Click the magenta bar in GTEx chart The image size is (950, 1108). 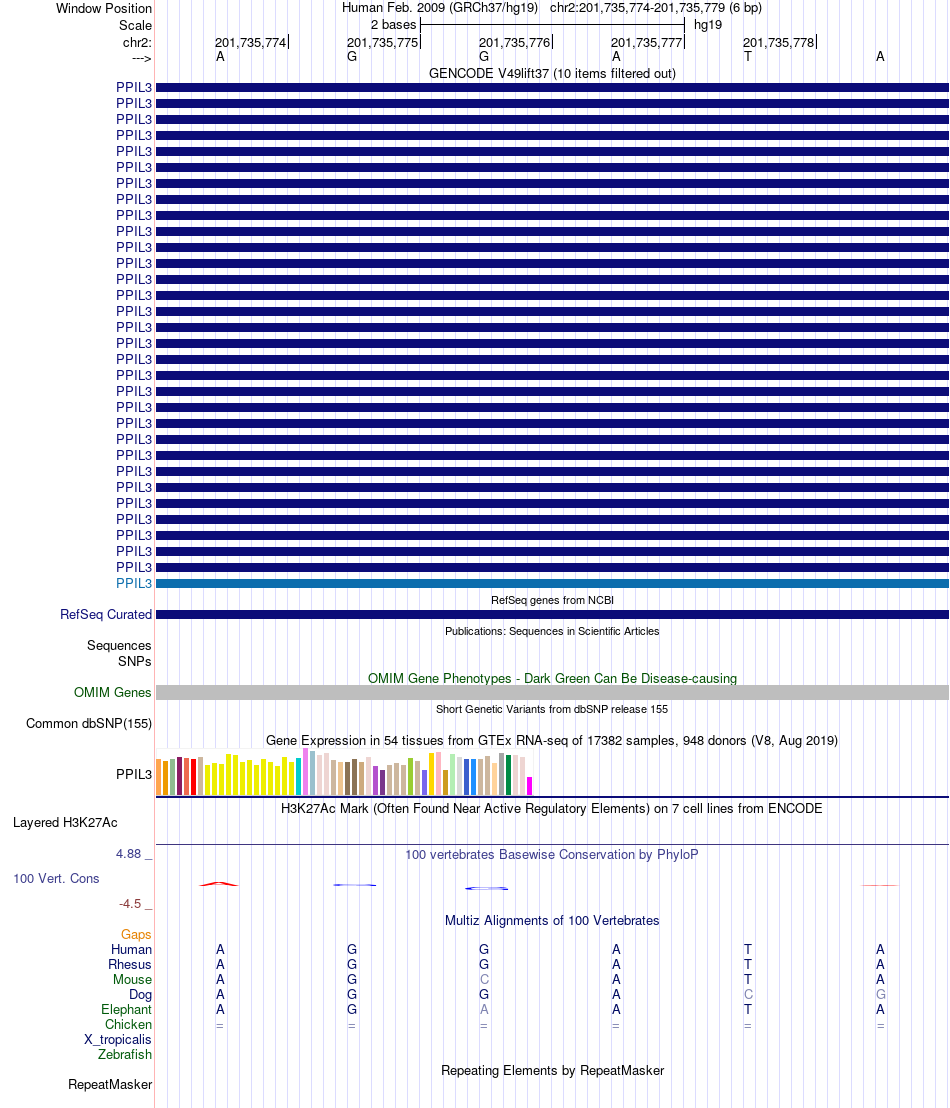coord(529,786)
